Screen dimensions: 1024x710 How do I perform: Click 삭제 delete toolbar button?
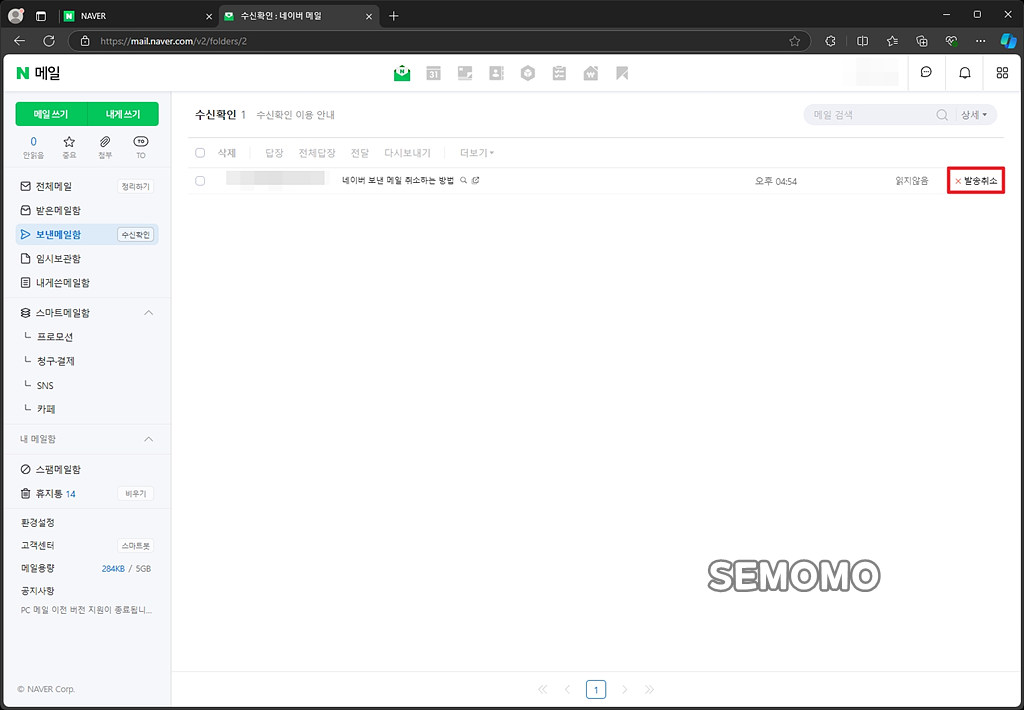[227, 153]
